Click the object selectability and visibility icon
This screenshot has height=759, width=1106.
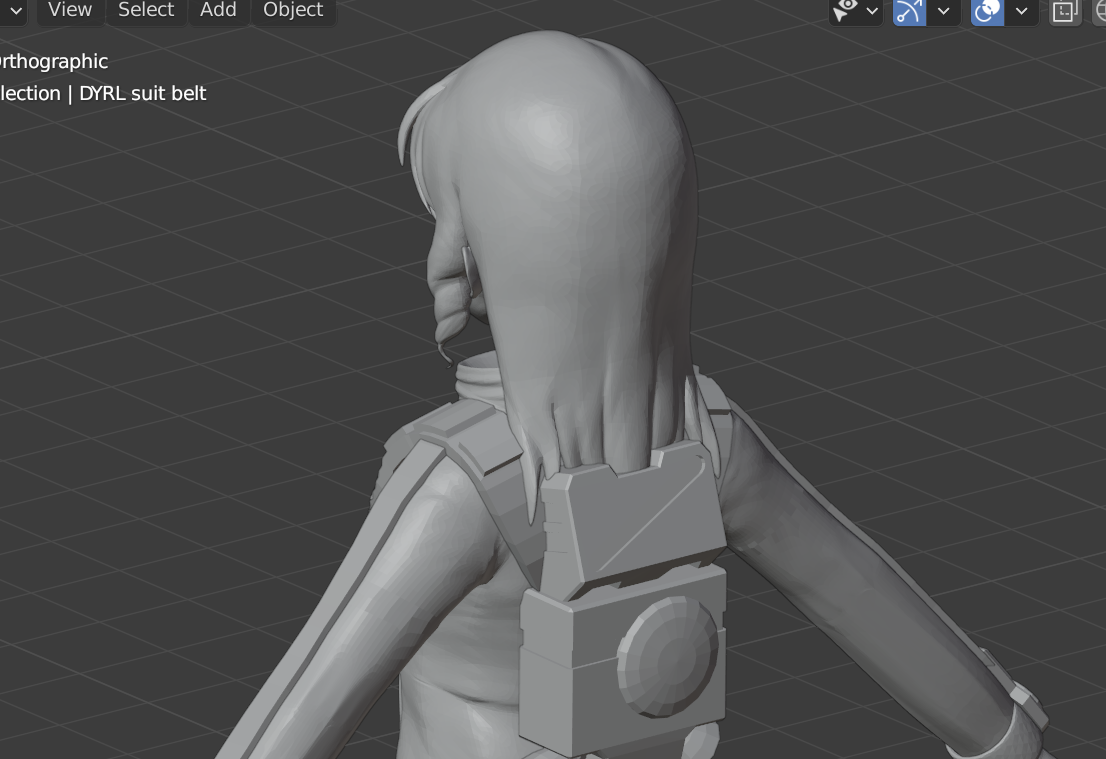coord(845,11)
